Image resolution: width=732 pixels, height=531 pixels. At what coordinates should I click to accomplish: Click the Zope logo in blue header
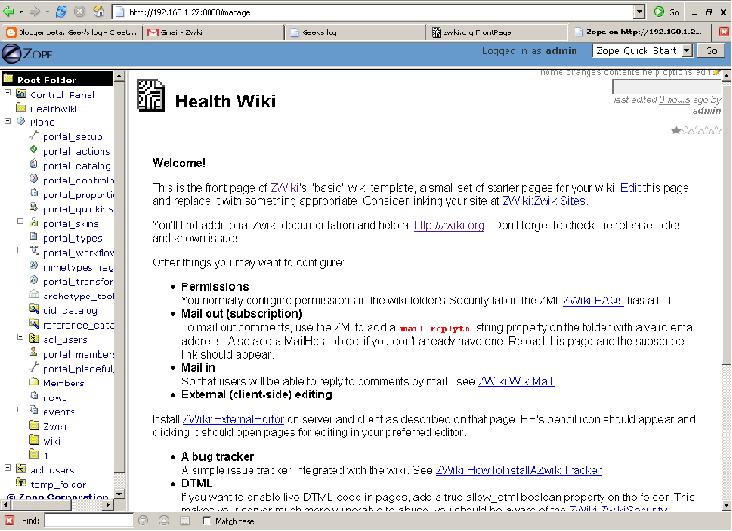(x=27, y=54)
